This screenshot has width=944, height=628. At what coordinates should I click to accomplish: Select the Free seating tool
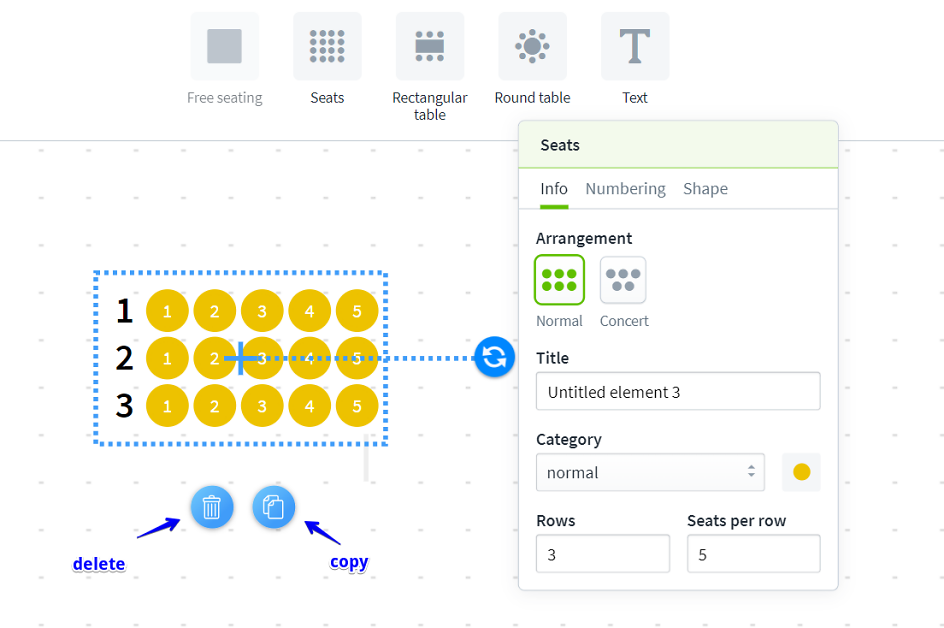225,47
